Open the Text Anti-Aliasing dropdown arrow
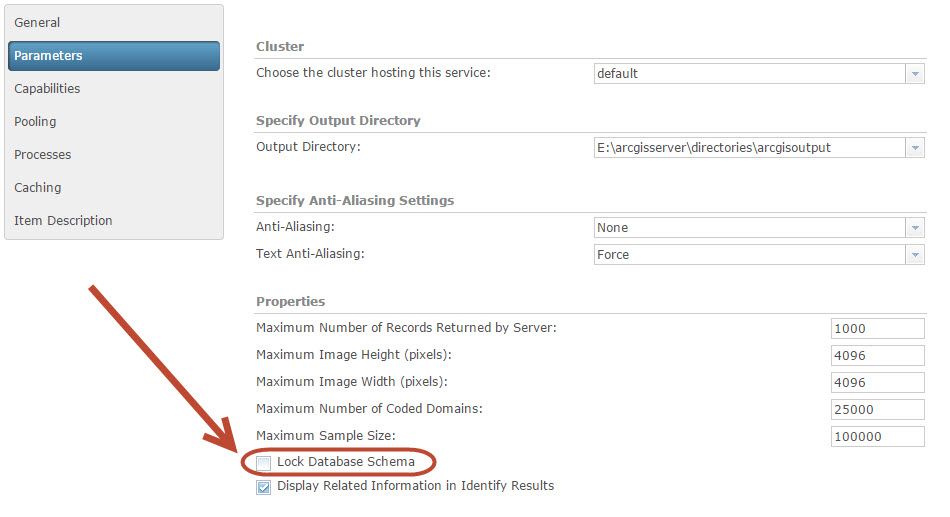Image resolution: width=950 pixels, height=517 pixels. point(915,255)
